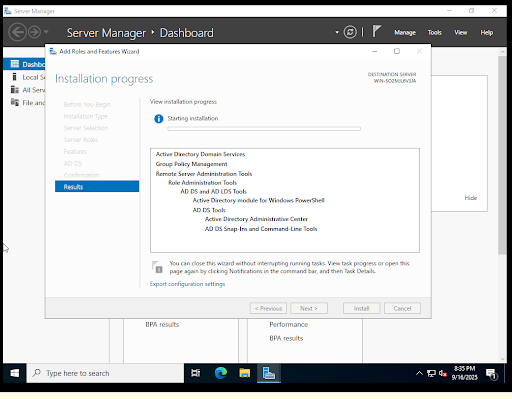
Task: Open the dropdown arrow beside Refresh
Action: 337,32
